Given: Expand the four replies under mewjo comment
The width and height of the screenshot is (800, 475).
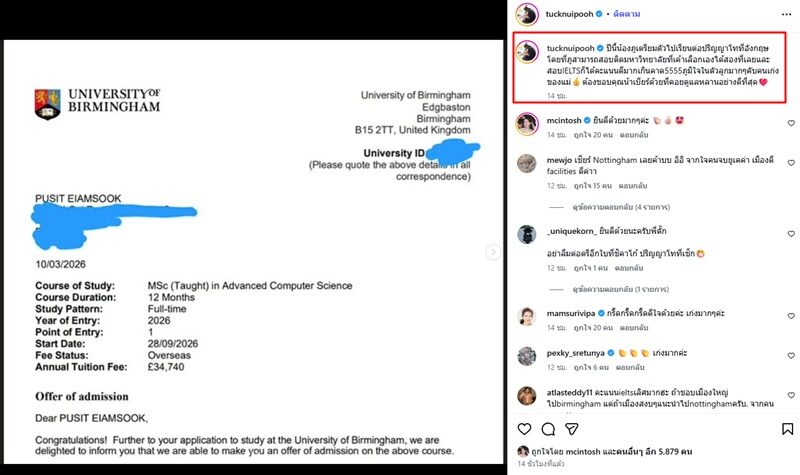Looking at the screenshot, I should pos(621,207).
